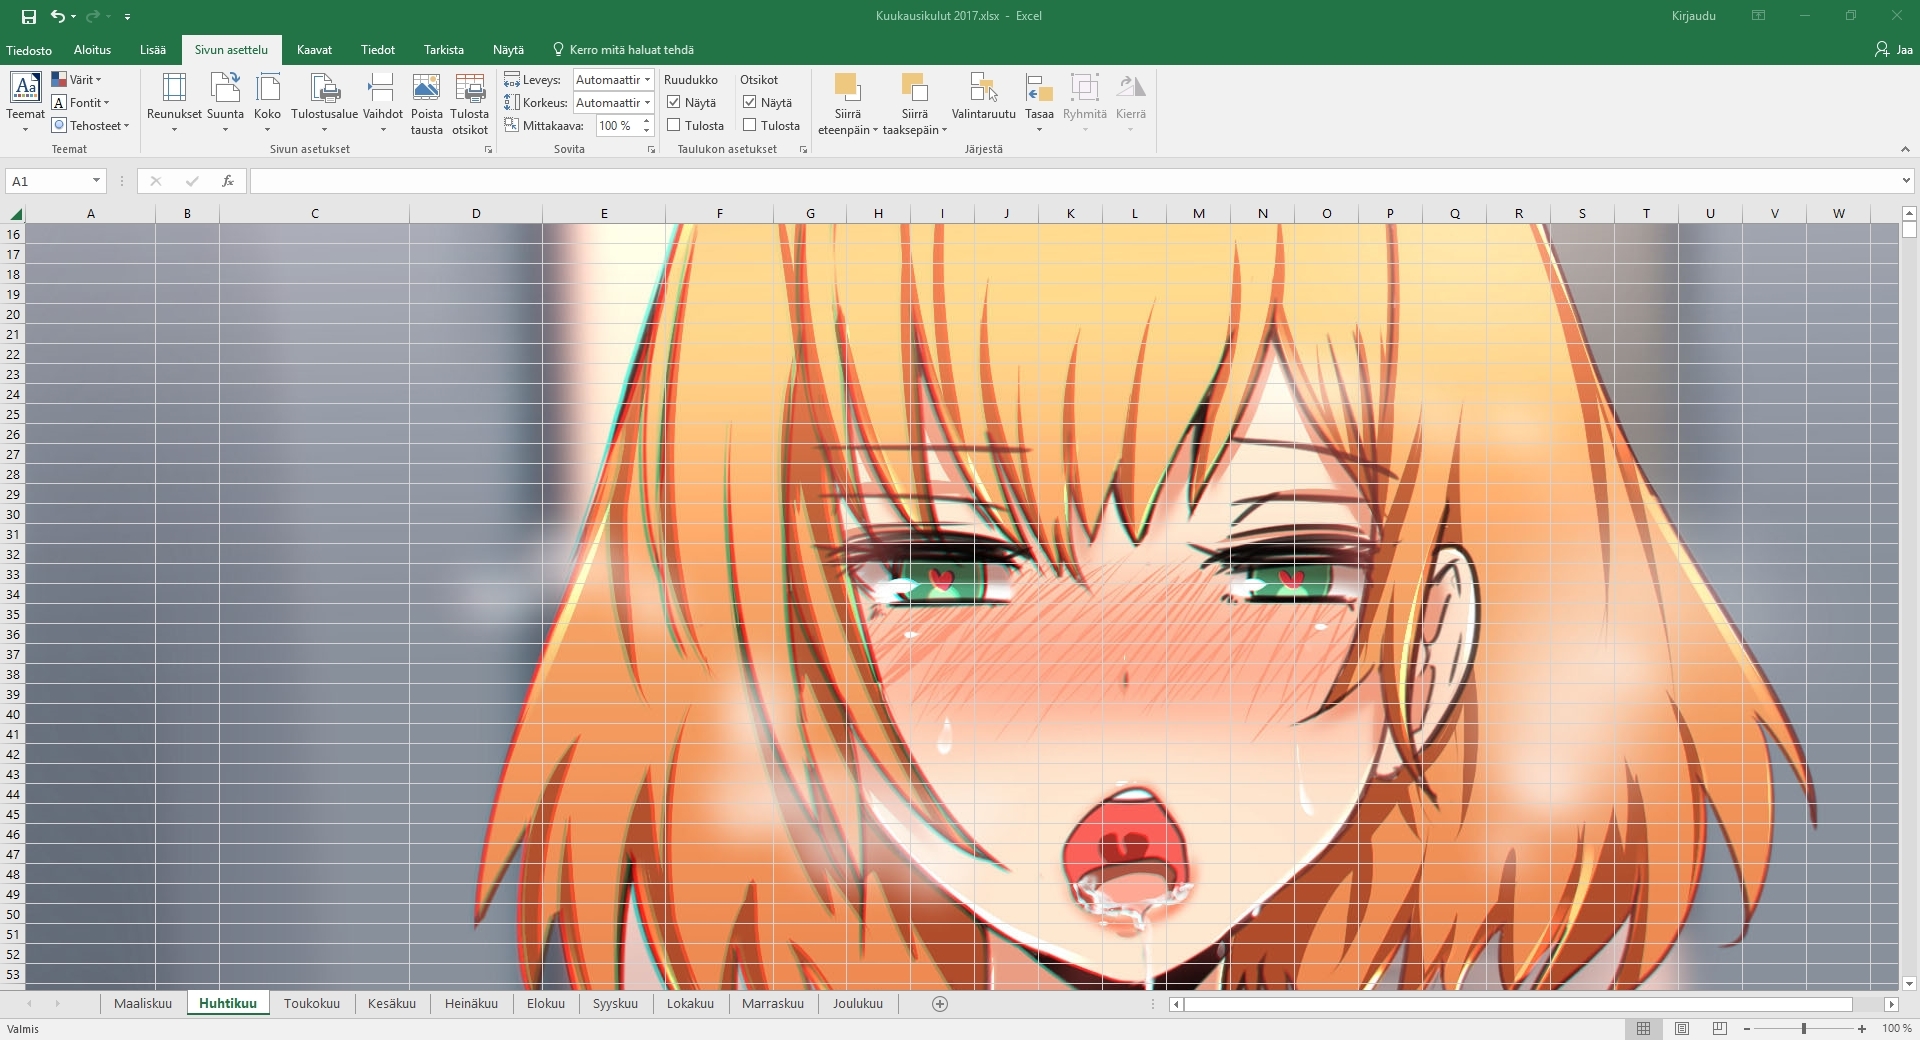Viewport: 1920px width, 1040px height.
Task: Switch to Lisää ribbon tab
Action: 153,50
